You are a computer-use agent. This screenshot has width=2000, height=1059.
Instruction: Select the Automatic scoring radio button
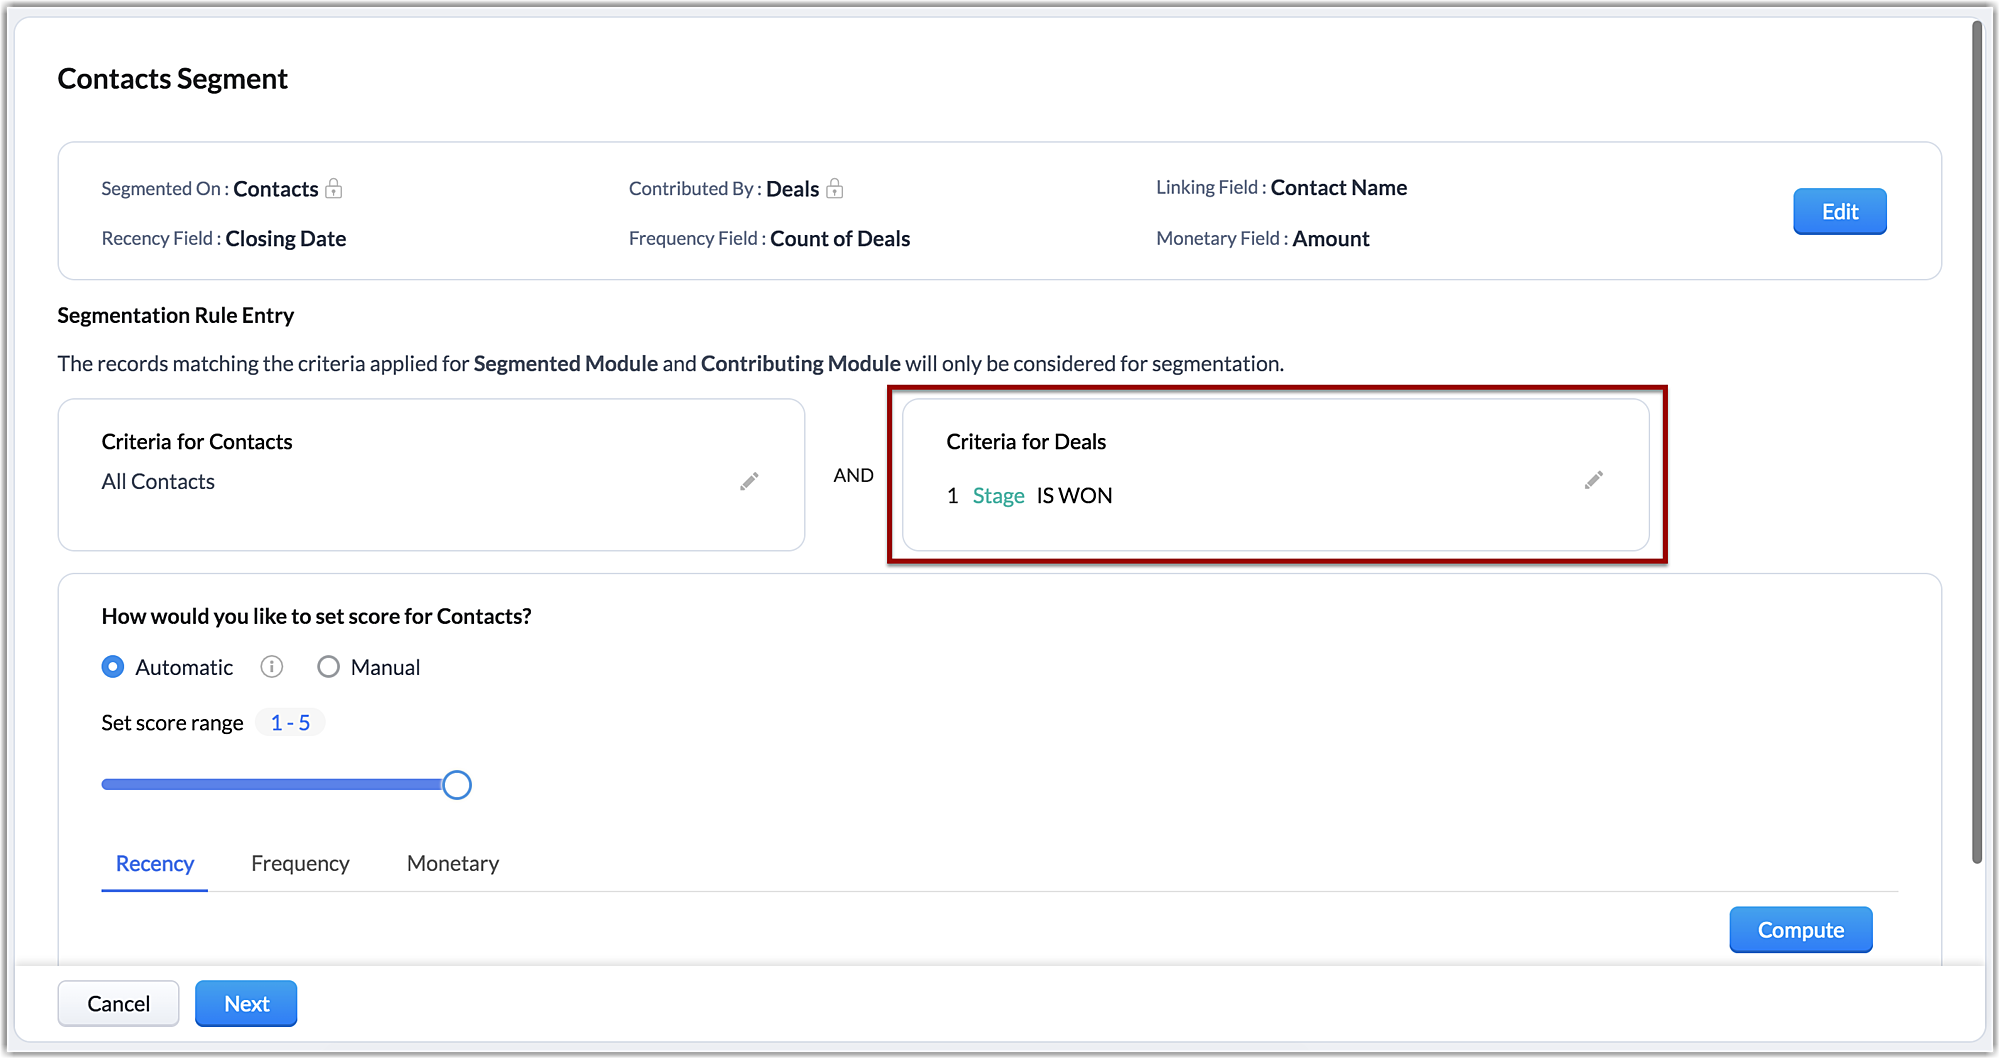pos(113,667)
